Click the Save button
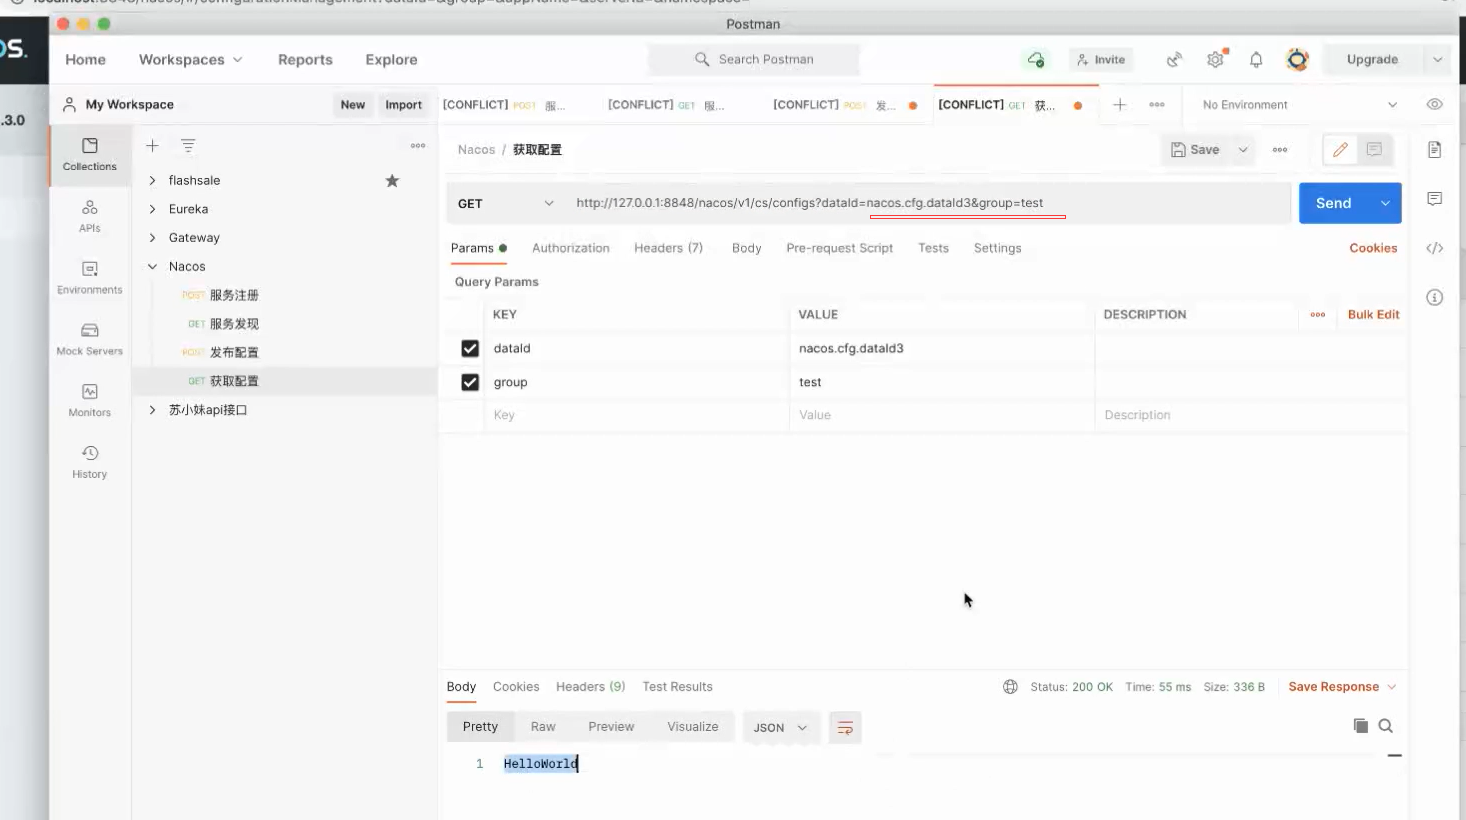The image size is (1466, 820). tap(1195, 150)
